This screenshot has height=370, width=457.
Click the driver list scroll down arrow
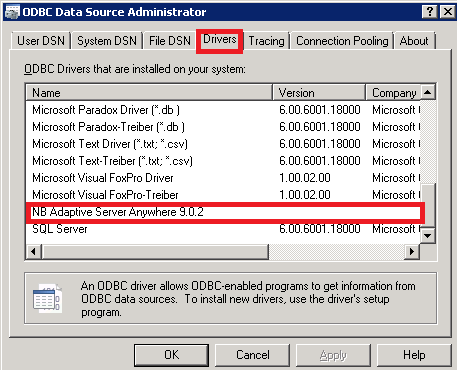428,236
